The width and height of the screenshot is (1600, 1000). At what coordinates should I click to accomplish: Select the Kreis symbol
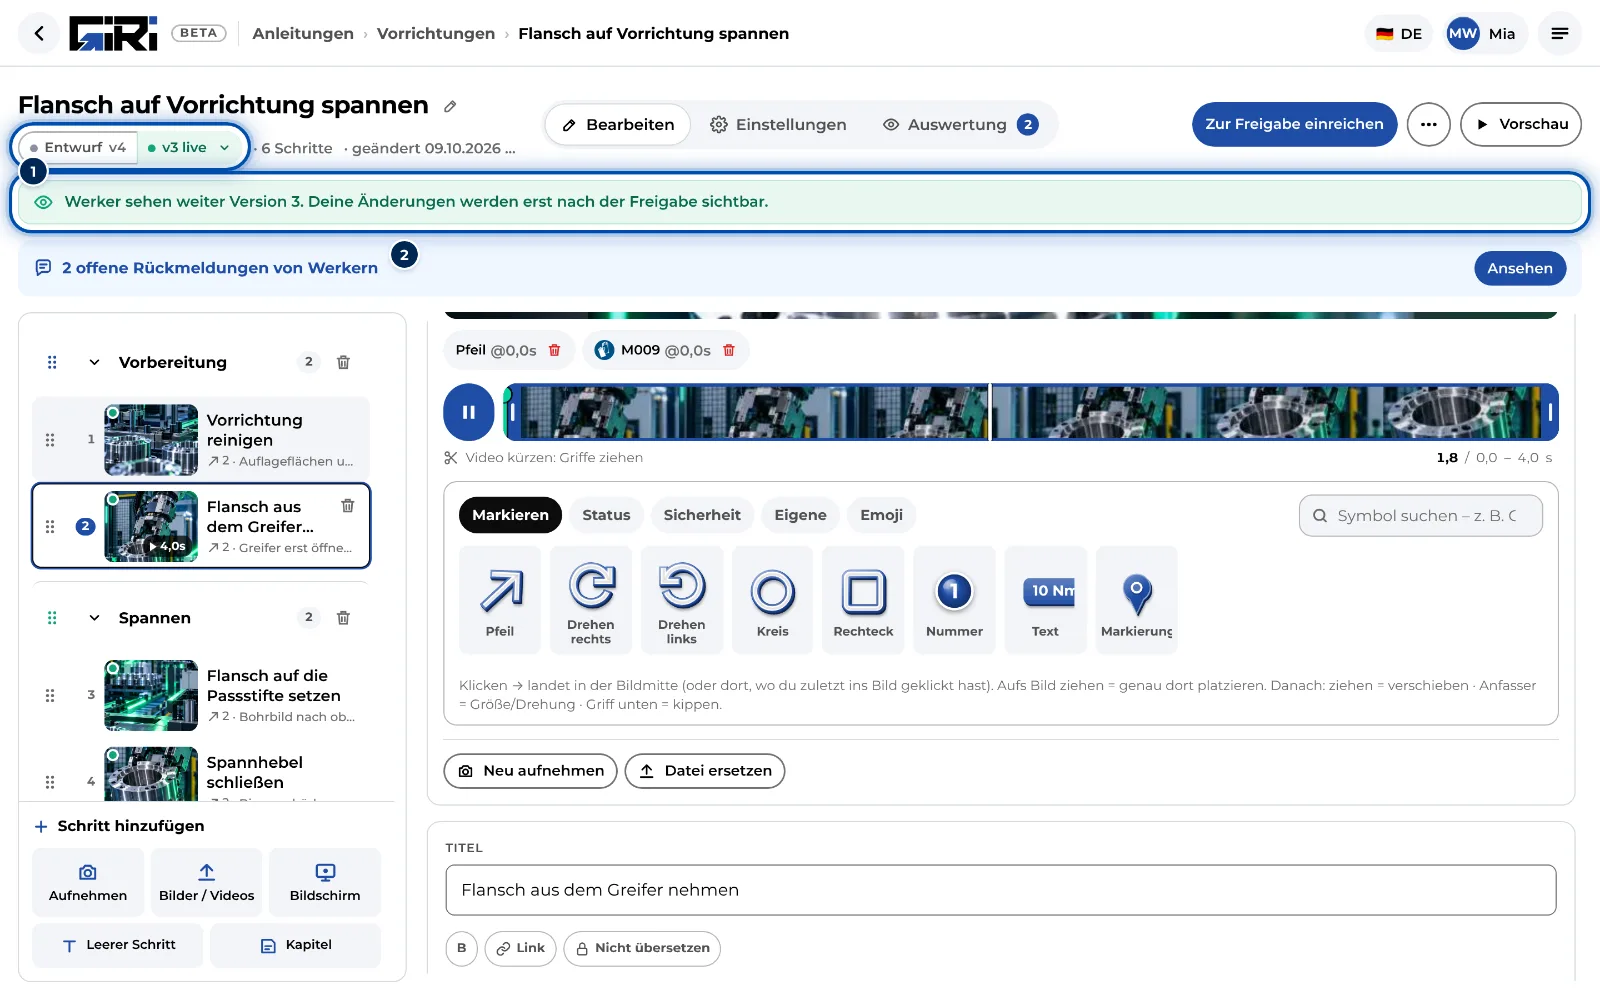pyautogui.click(x=773, y=600)
